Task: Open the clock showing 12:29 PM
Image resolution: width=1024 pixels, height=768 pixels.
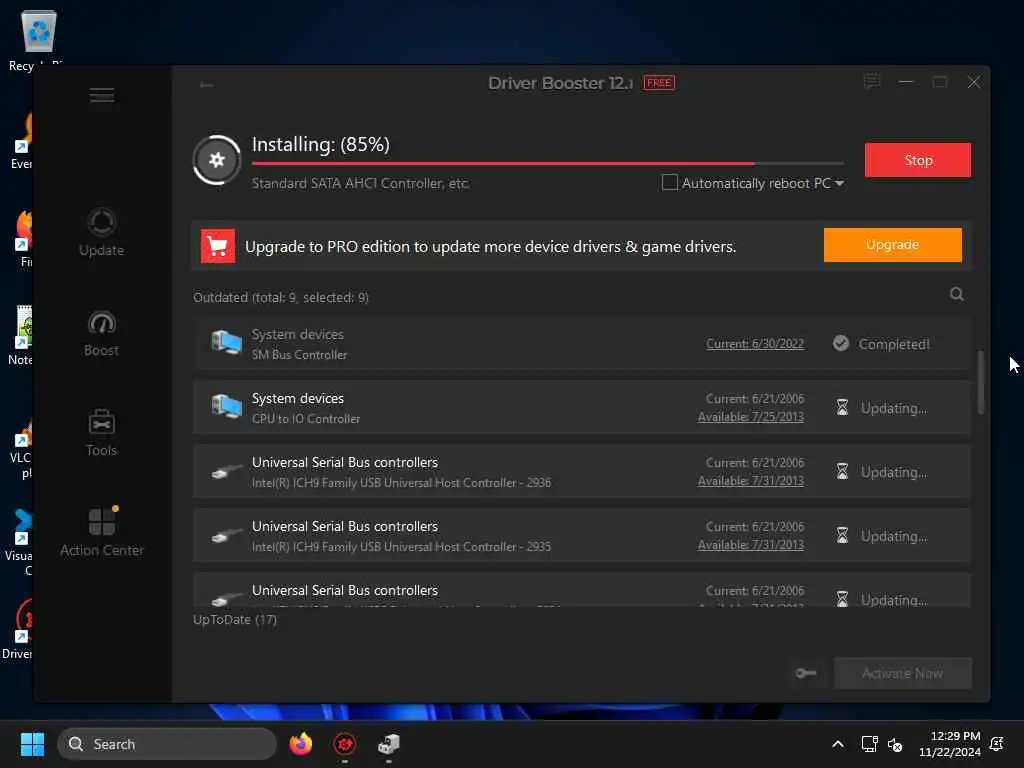Action: point(949,744)
